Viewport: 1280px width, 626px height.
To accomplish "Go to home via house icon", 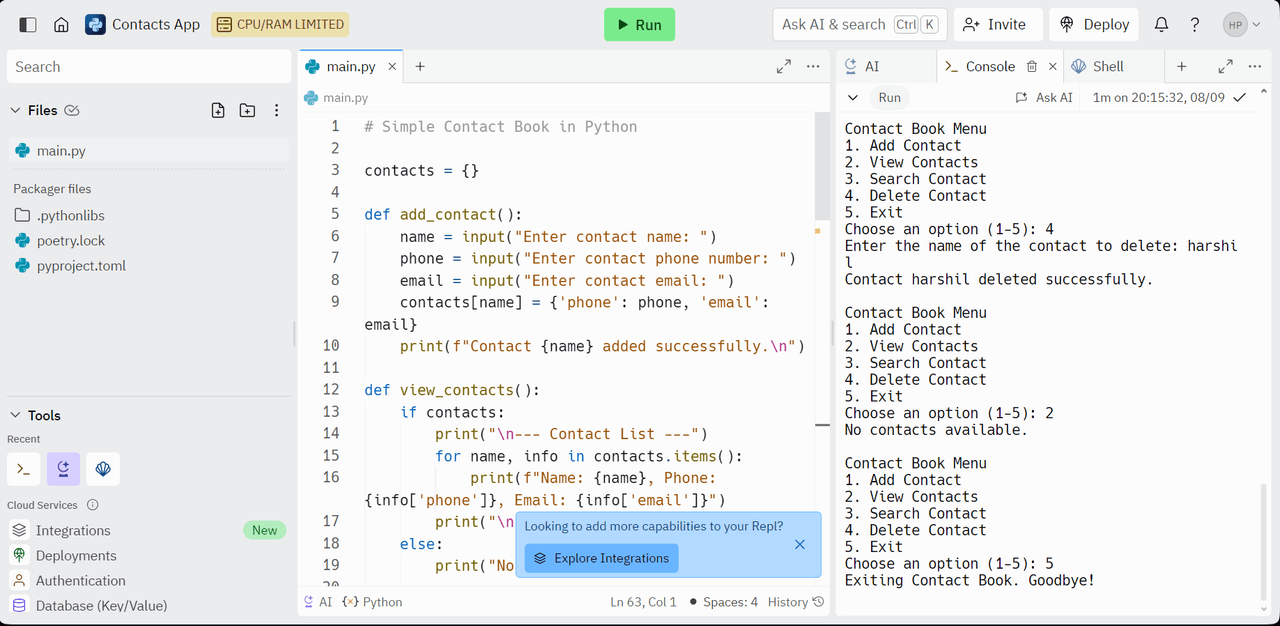I will 62,24.
